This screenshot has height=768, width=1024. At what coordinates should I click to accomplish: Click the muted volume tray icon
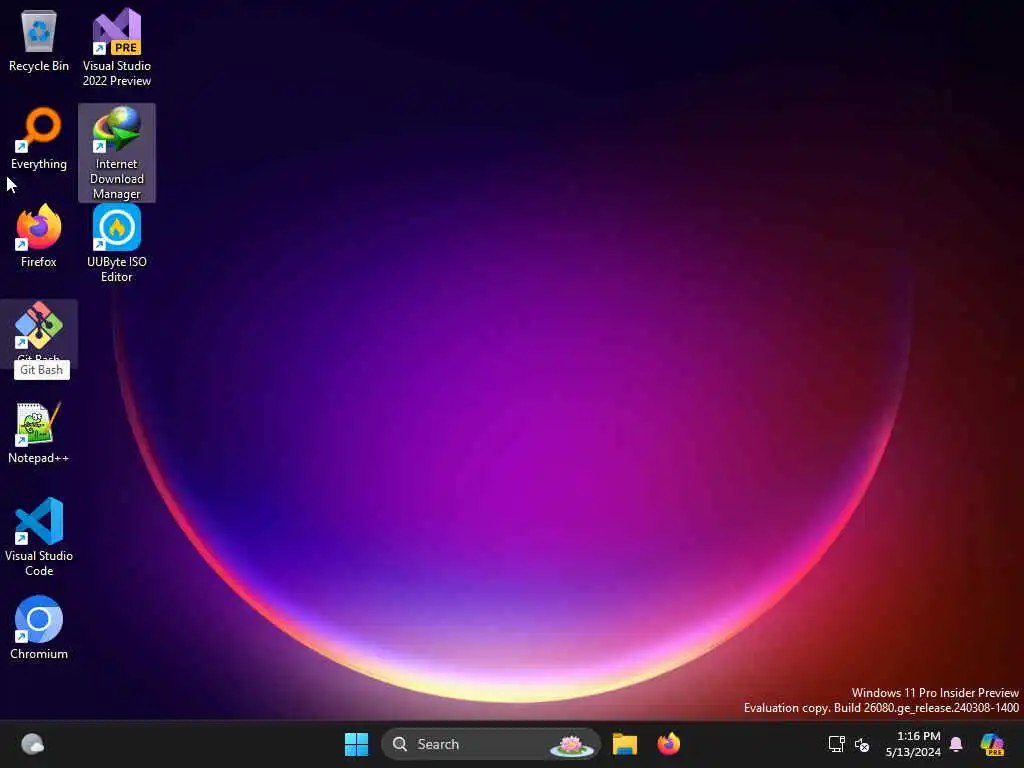862,744
